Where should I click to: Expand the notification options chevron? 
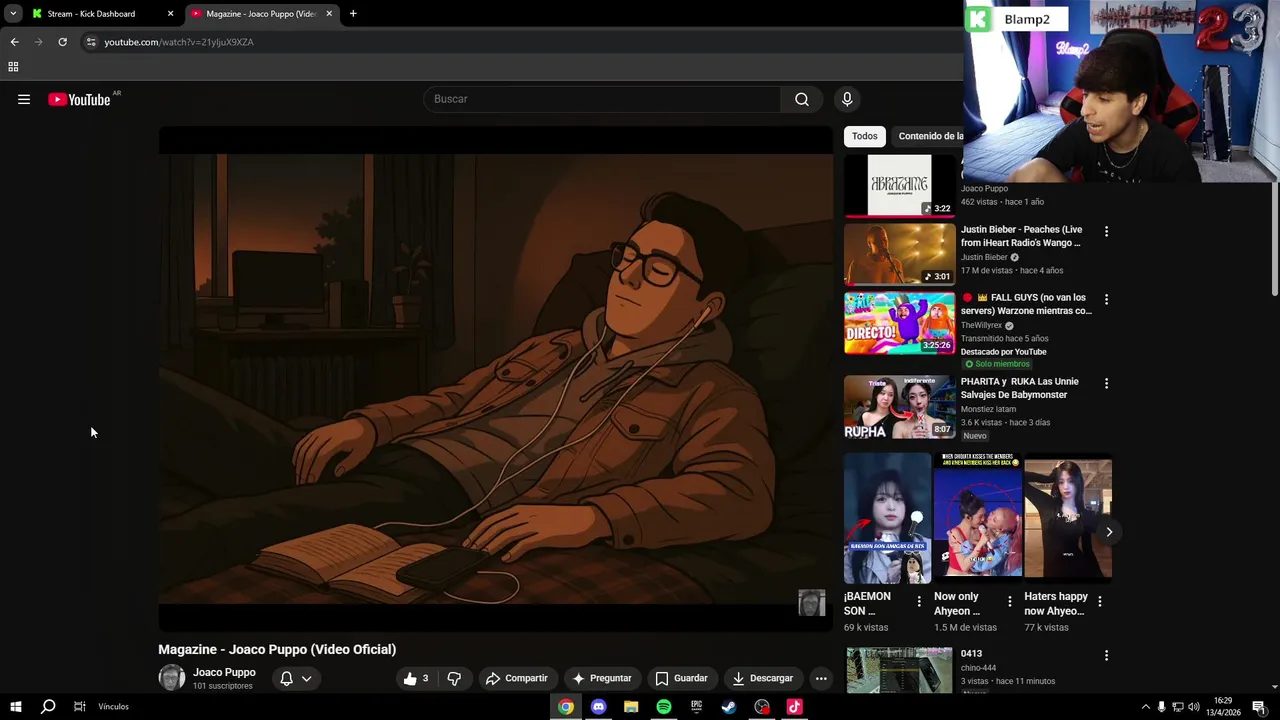coord(307,678)
